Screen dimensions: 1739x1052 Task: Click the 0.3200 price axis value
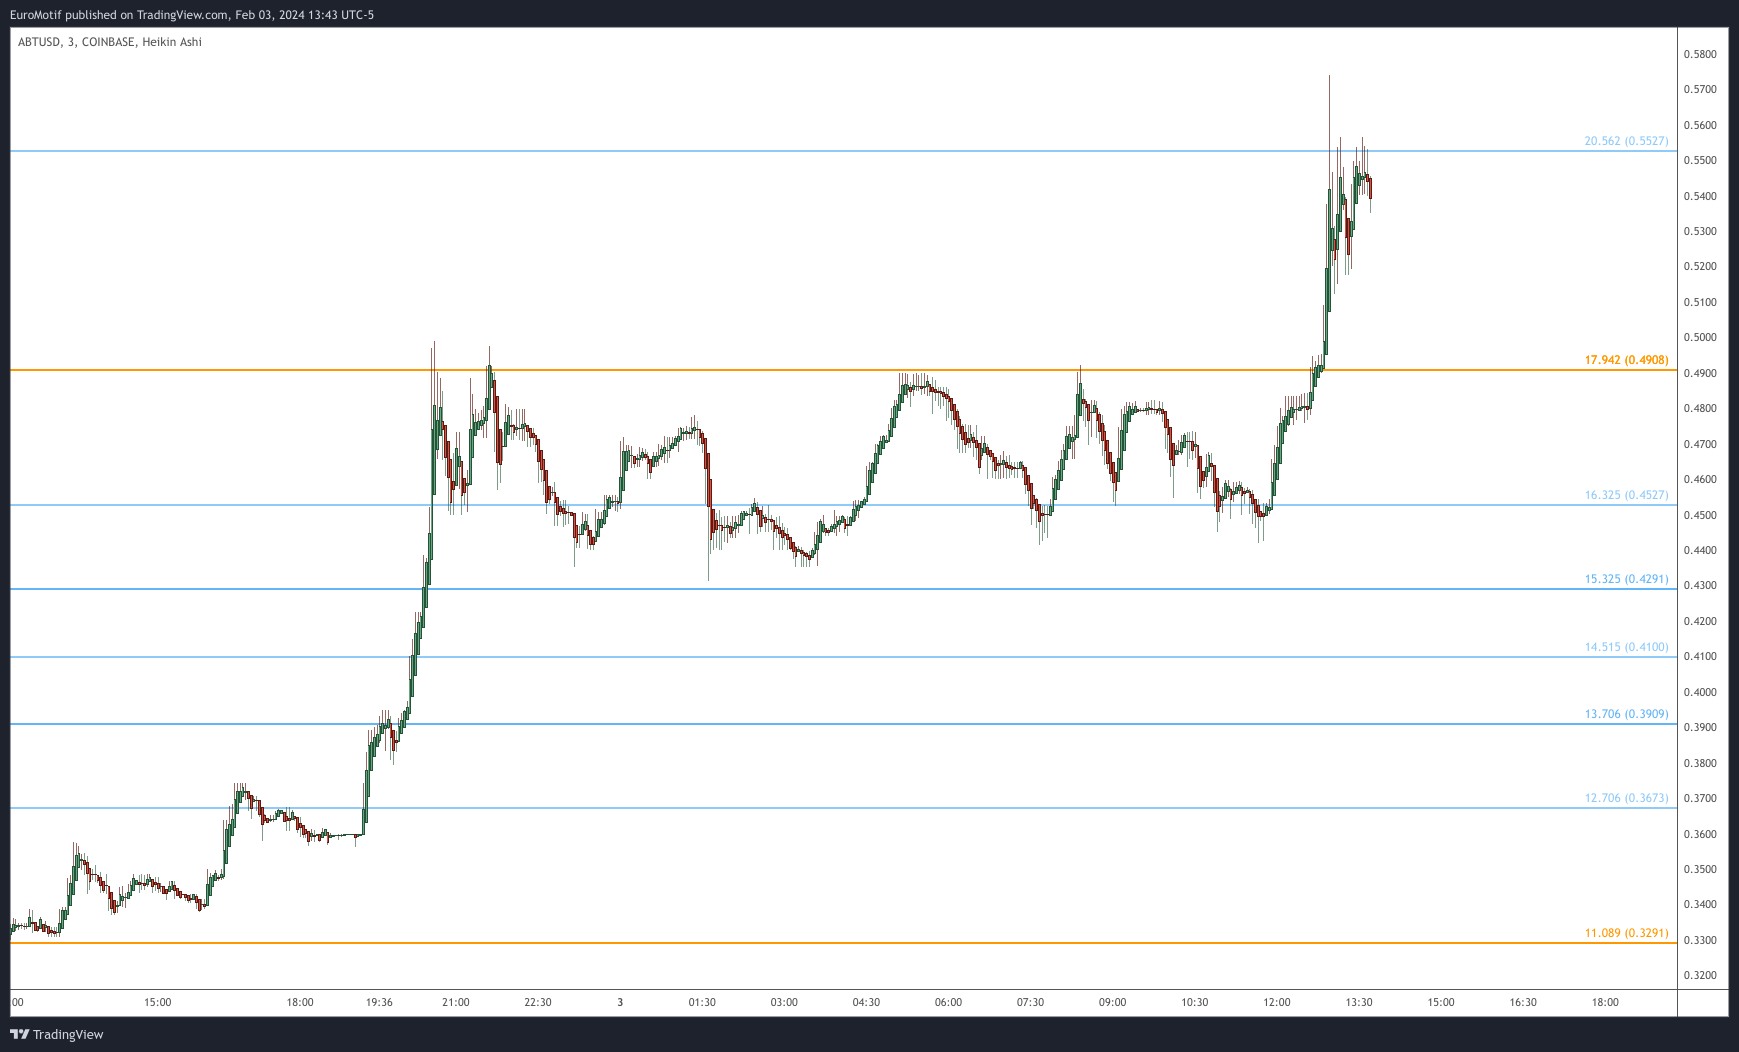point(1700,975)
